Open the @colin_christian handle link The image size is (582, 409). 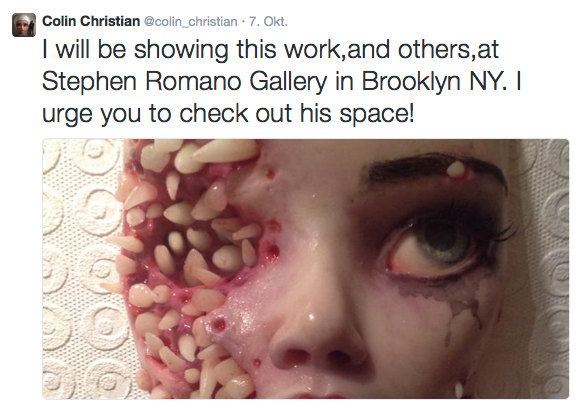tap(190, 22)
